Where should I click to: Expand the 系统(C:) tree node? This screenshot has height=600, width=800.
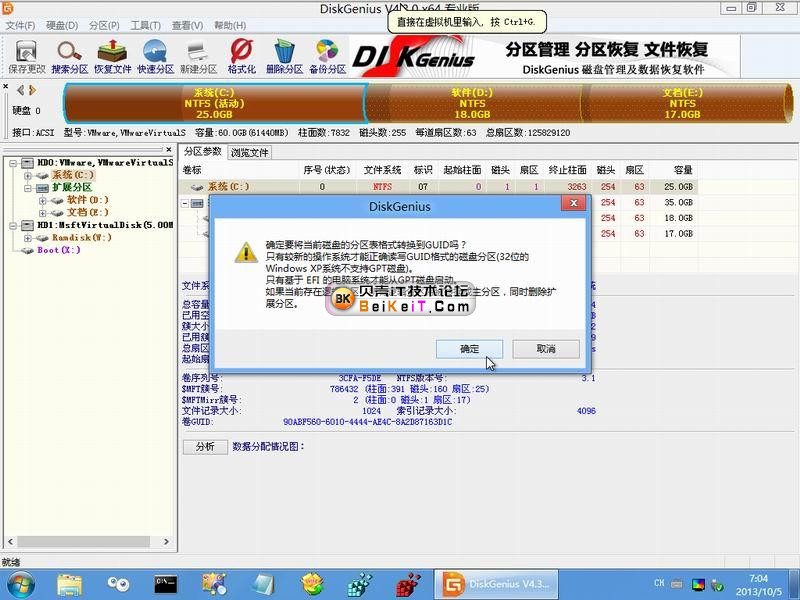tap(28, 176)
